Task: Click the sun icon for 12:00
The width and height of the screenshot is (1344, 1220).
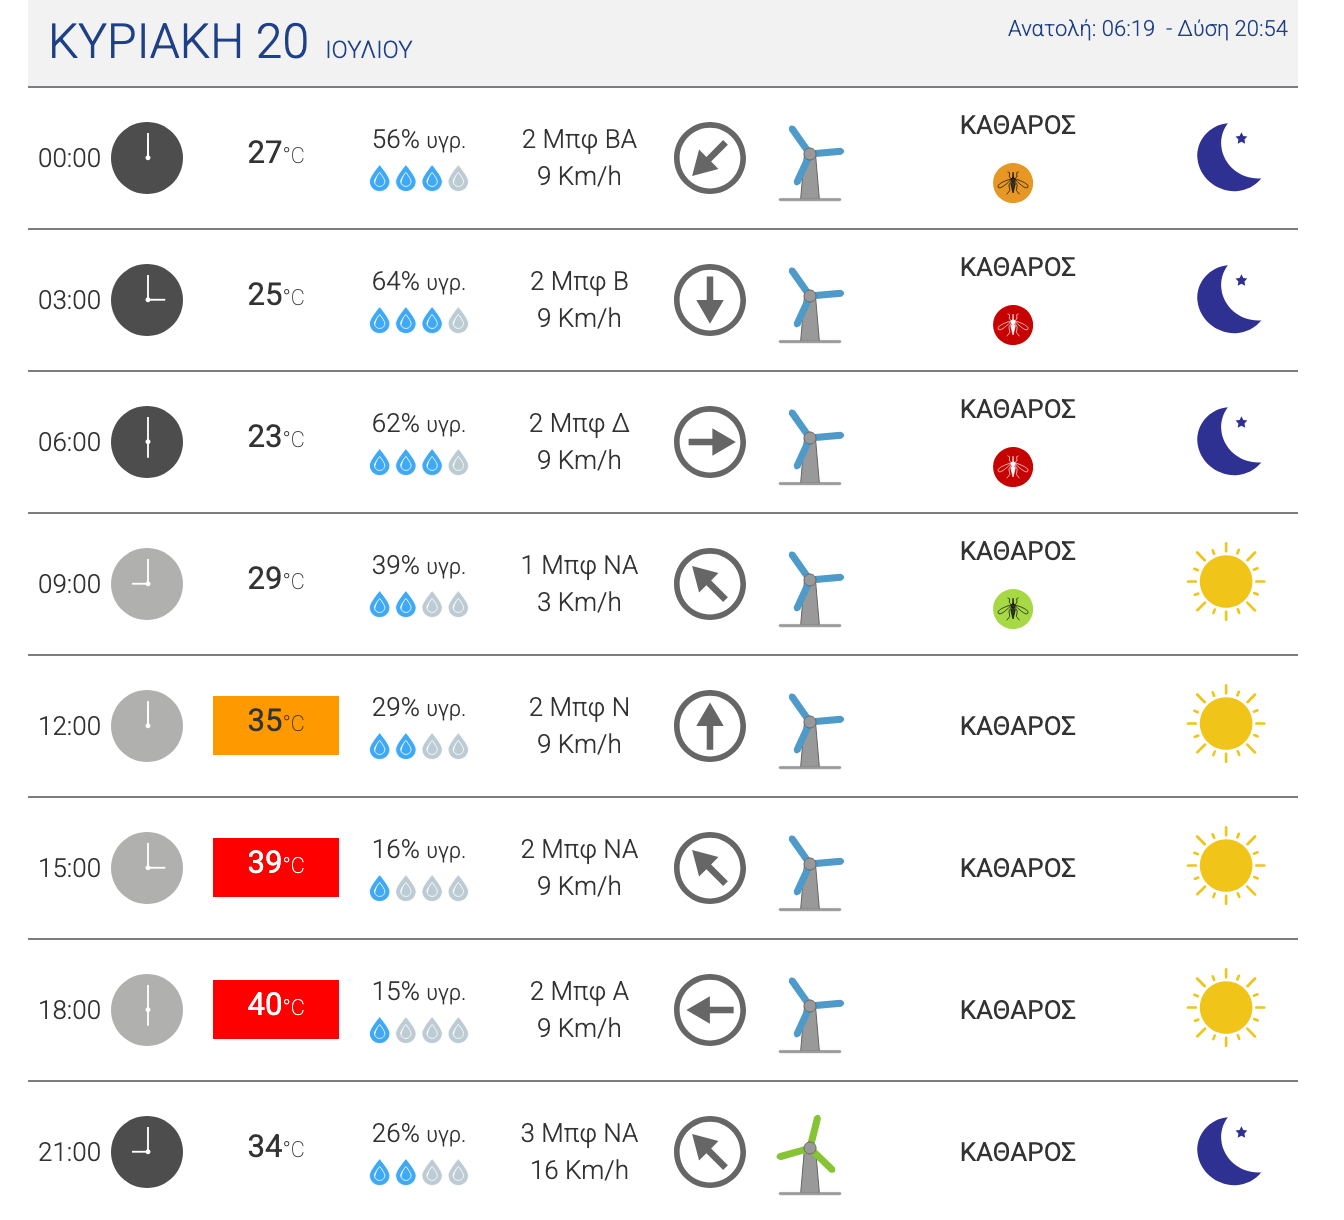Action: click(x=1226, y=724)
